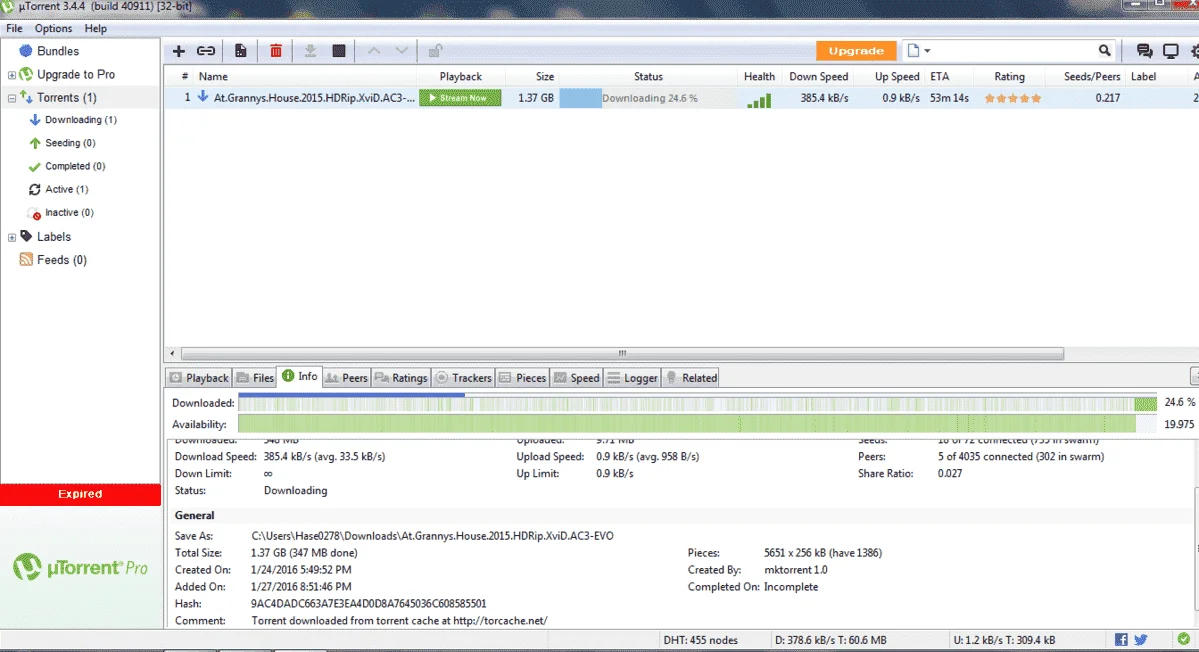The width and height of the screenshot is (1199, 652).
Task: Click the Start Torrent download arrow icon
Action: point(310,51)
